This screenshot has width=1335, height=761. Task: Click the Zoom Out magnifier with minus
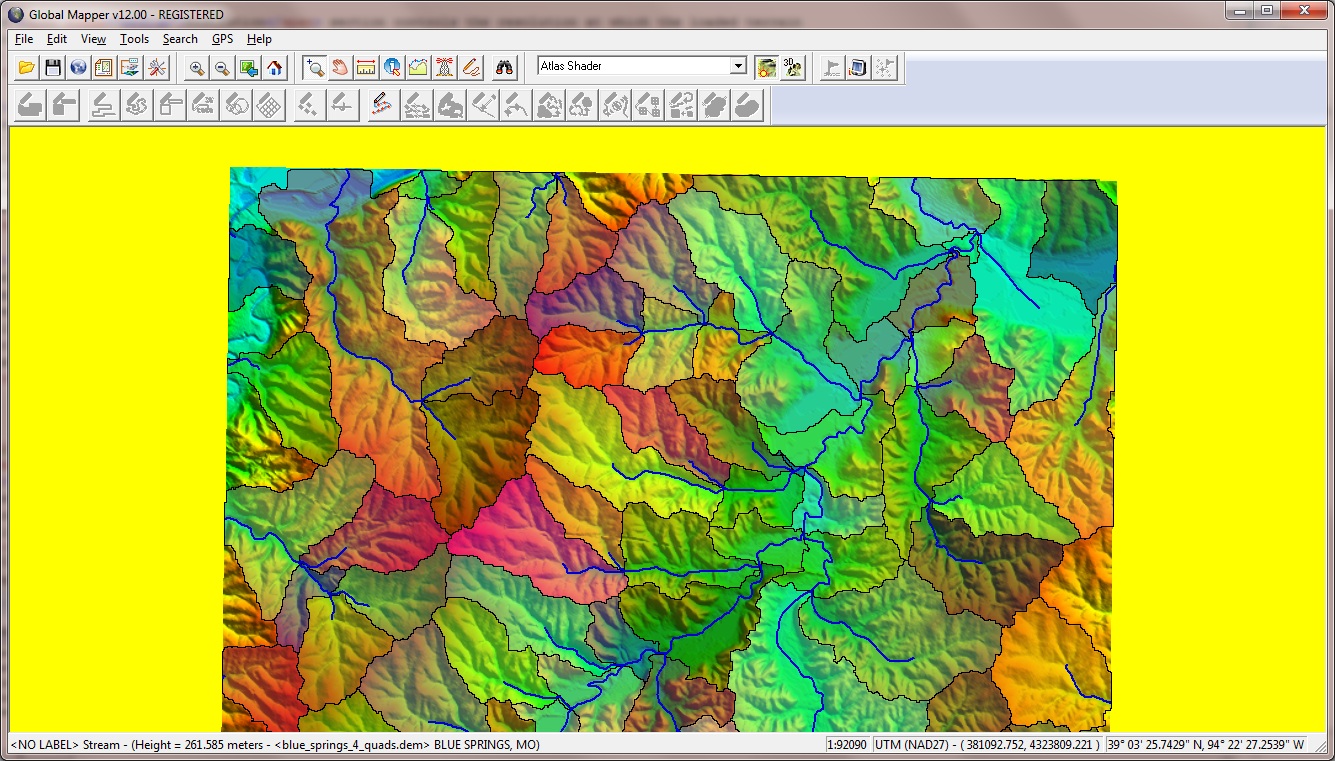click(222, 68)
